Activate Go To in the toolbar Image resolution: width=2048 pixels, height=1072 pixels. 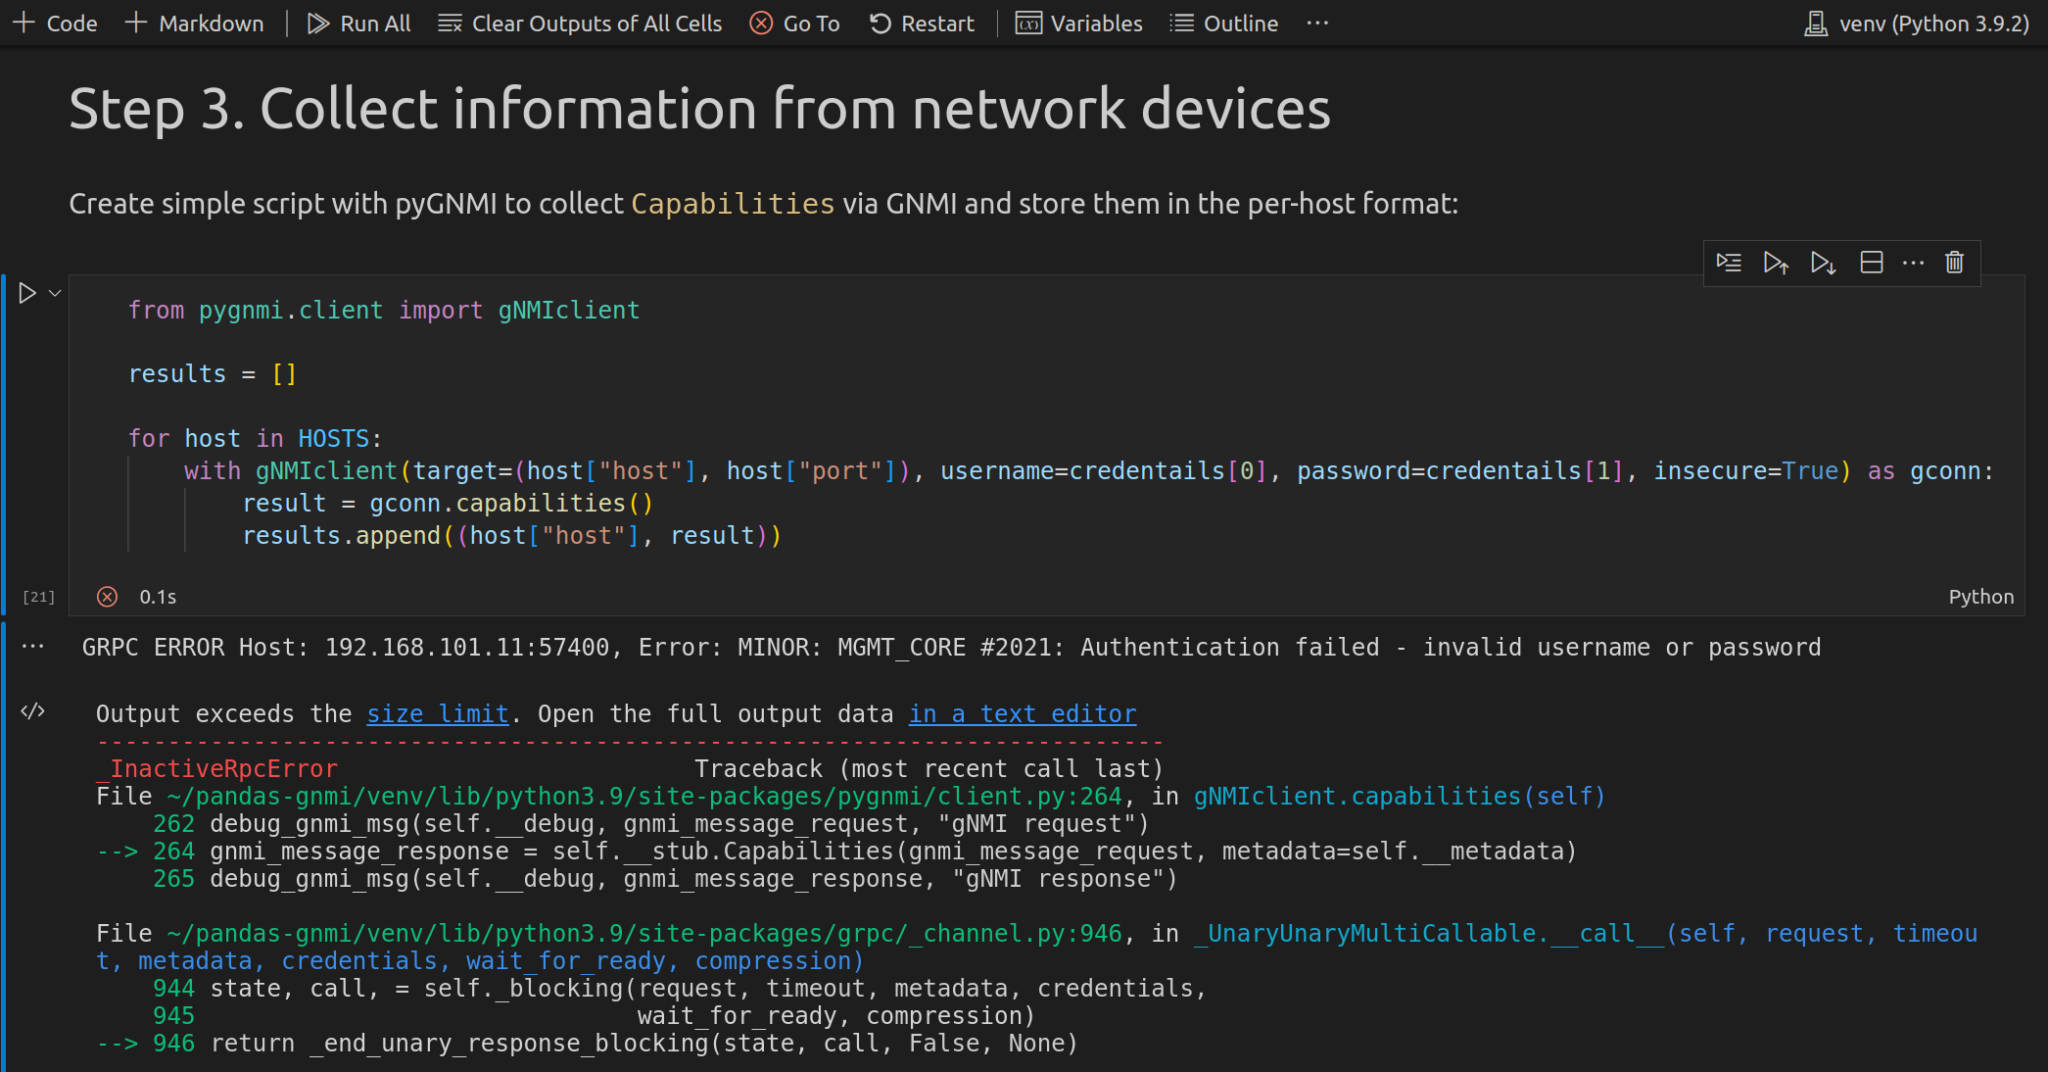point(794,22)
